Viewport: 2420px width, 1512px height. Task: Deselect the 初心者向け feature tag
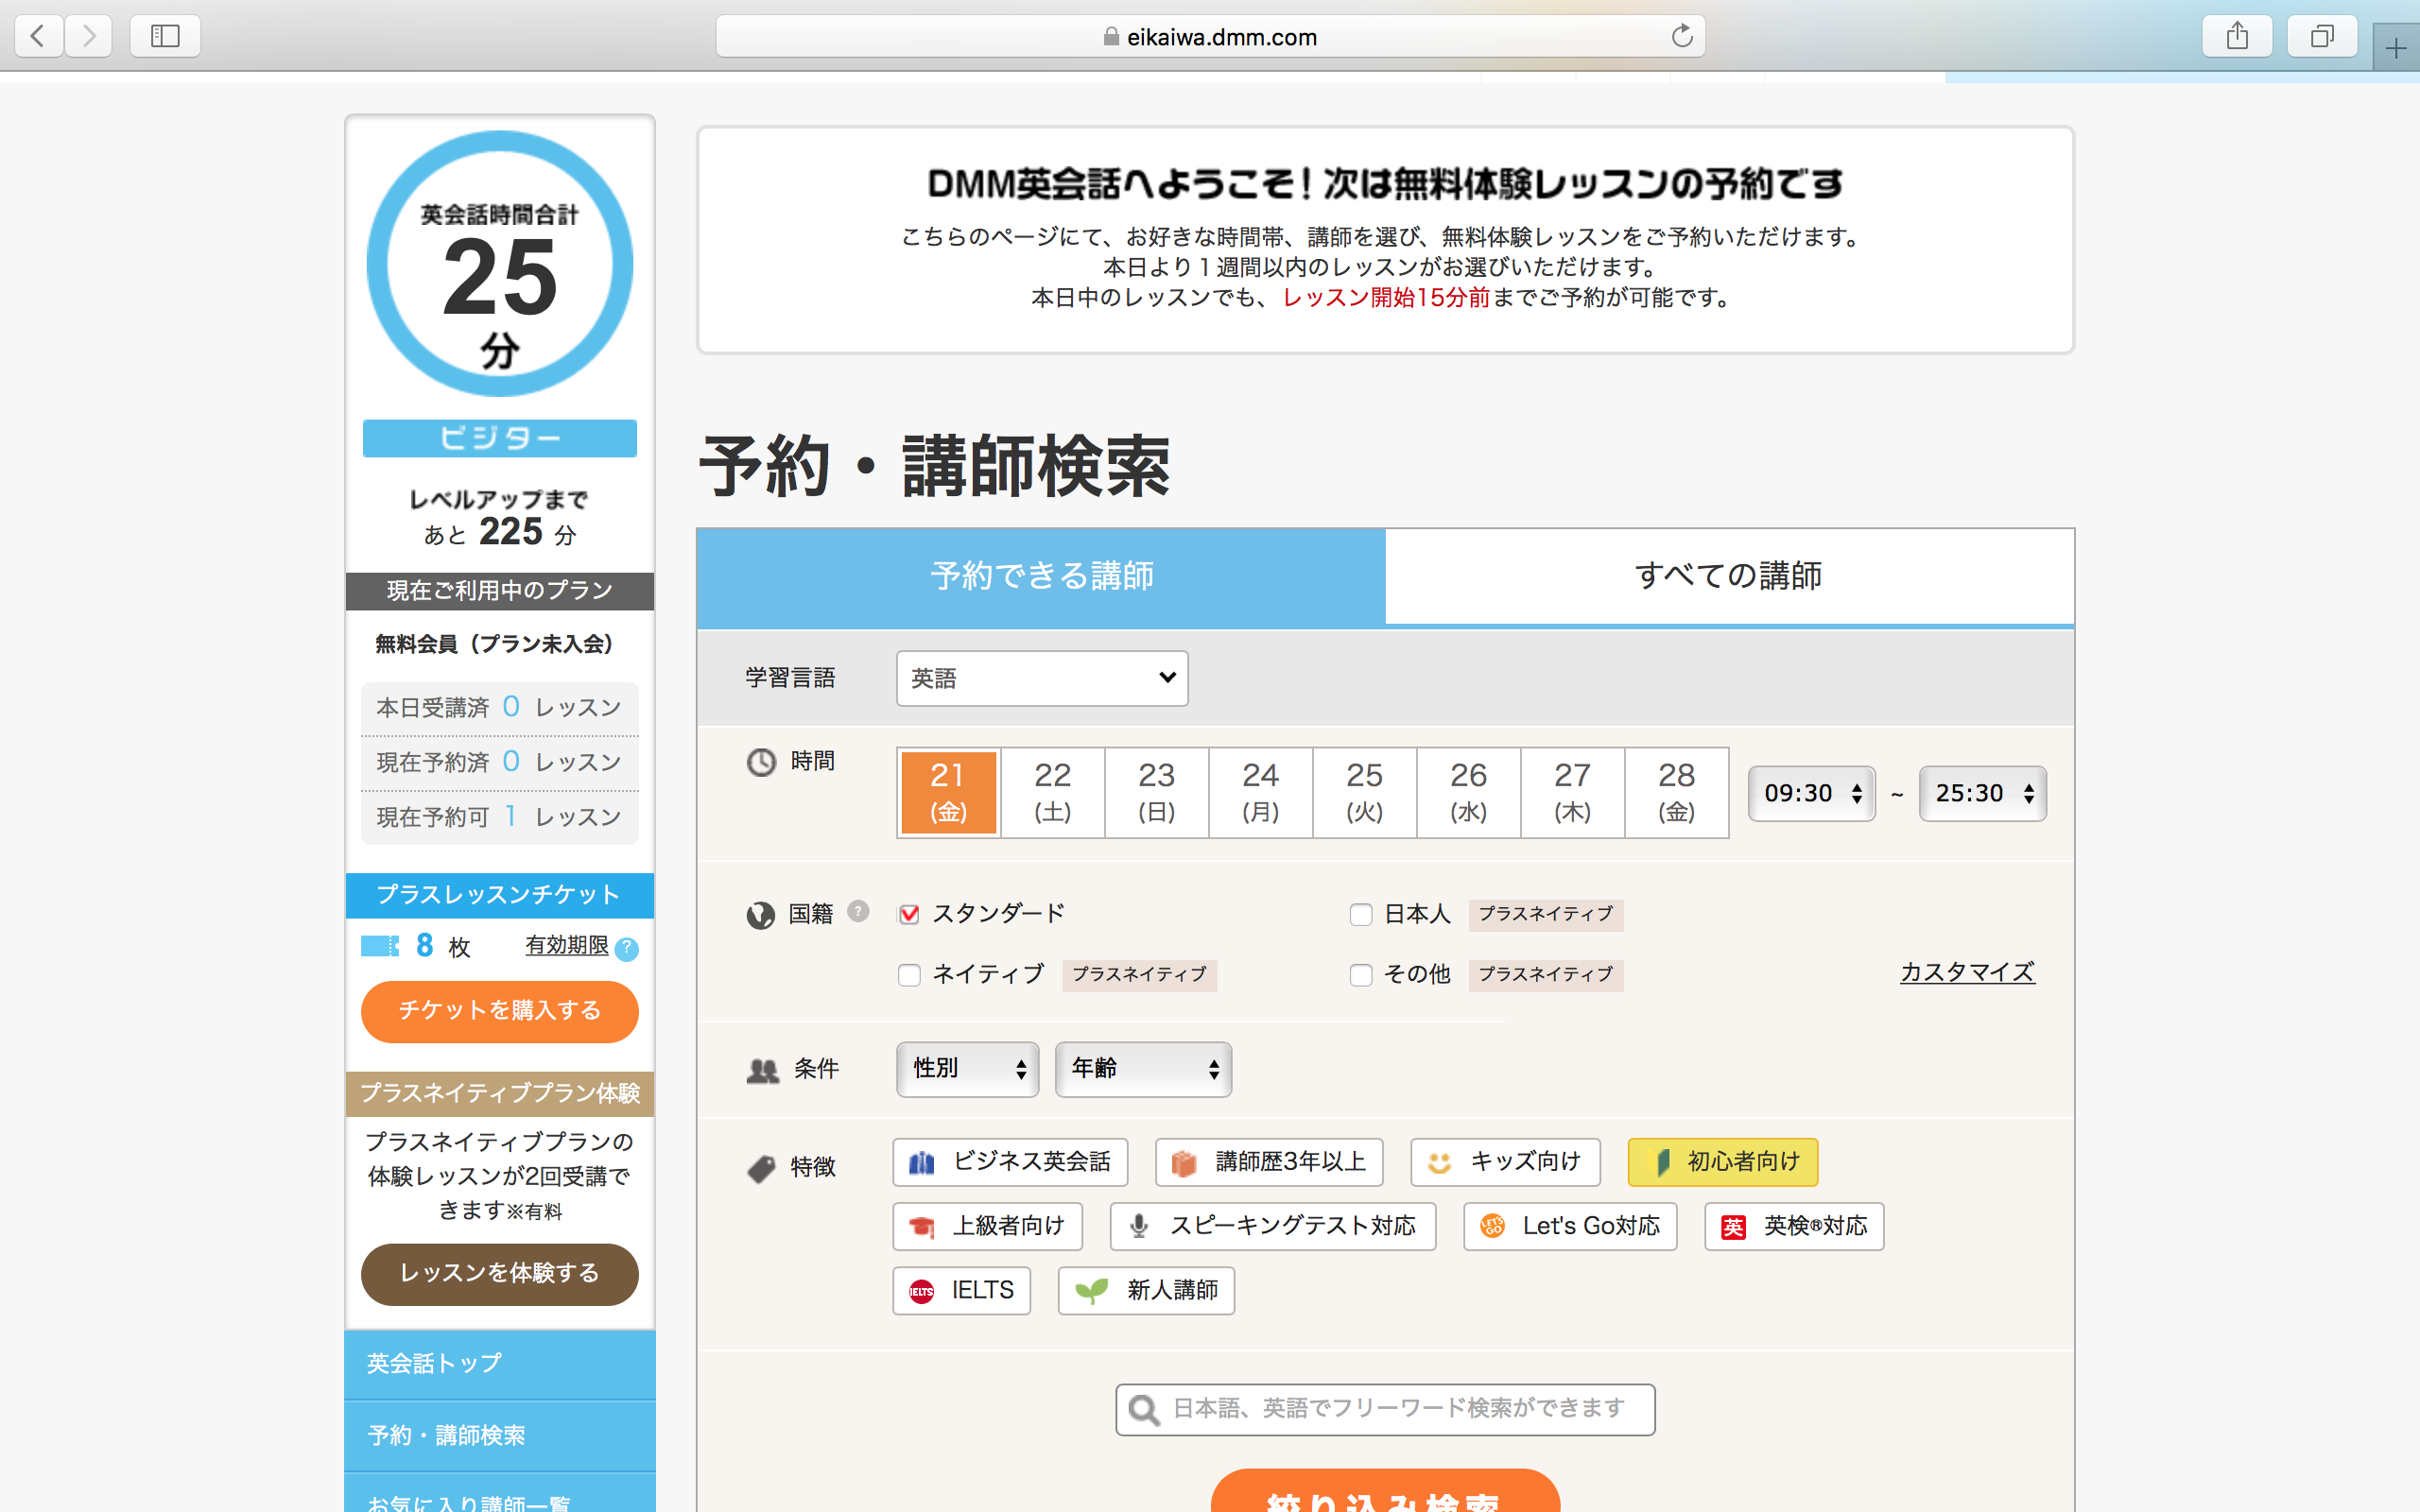(x=1723, y=1162)
